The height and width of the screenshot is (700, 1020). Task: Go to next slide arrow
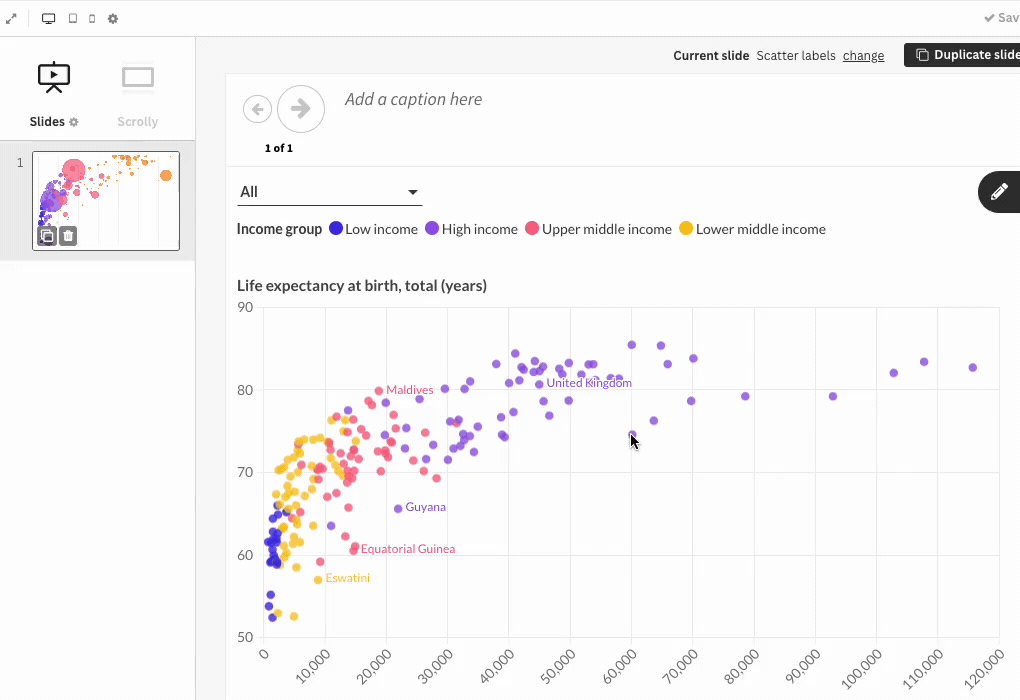pos(301,109)
